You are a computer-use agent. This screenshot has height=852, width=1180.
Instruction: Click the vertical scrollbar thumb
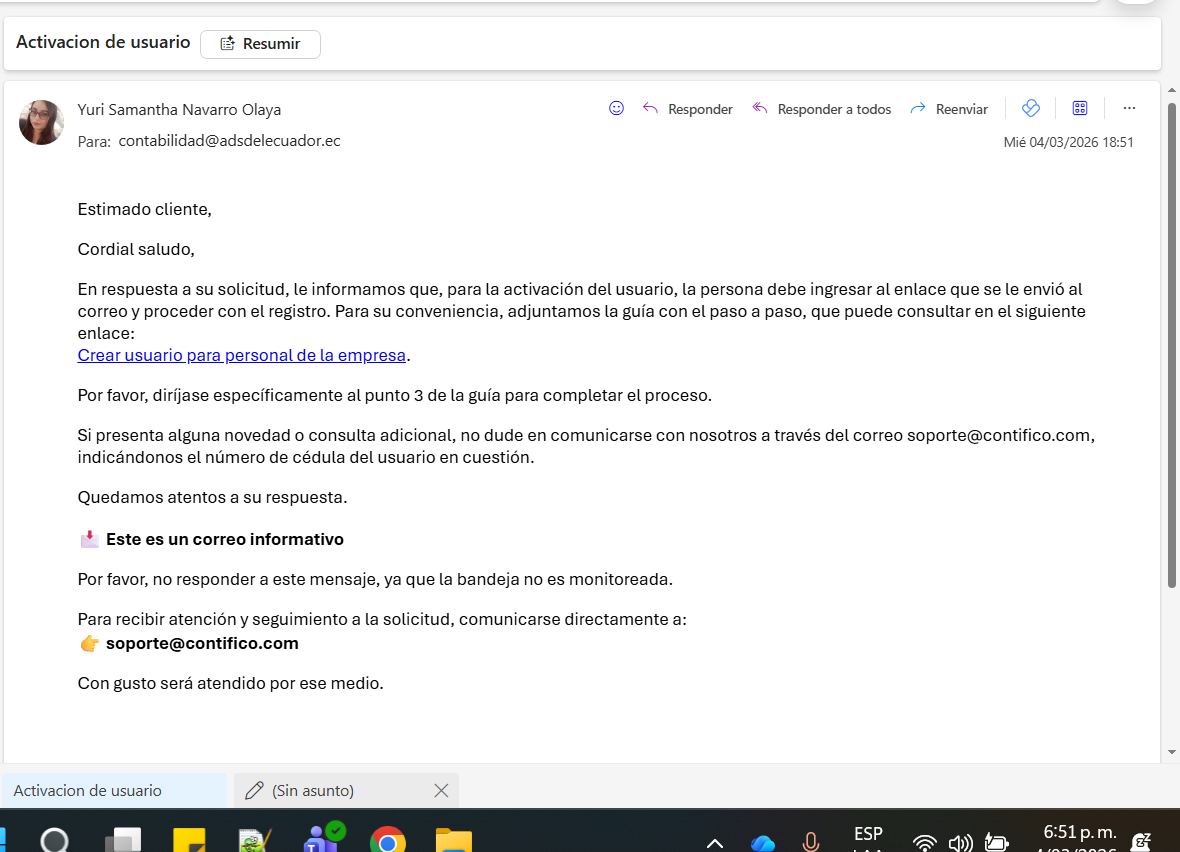pyautogui.click(x=1172, y=345)
